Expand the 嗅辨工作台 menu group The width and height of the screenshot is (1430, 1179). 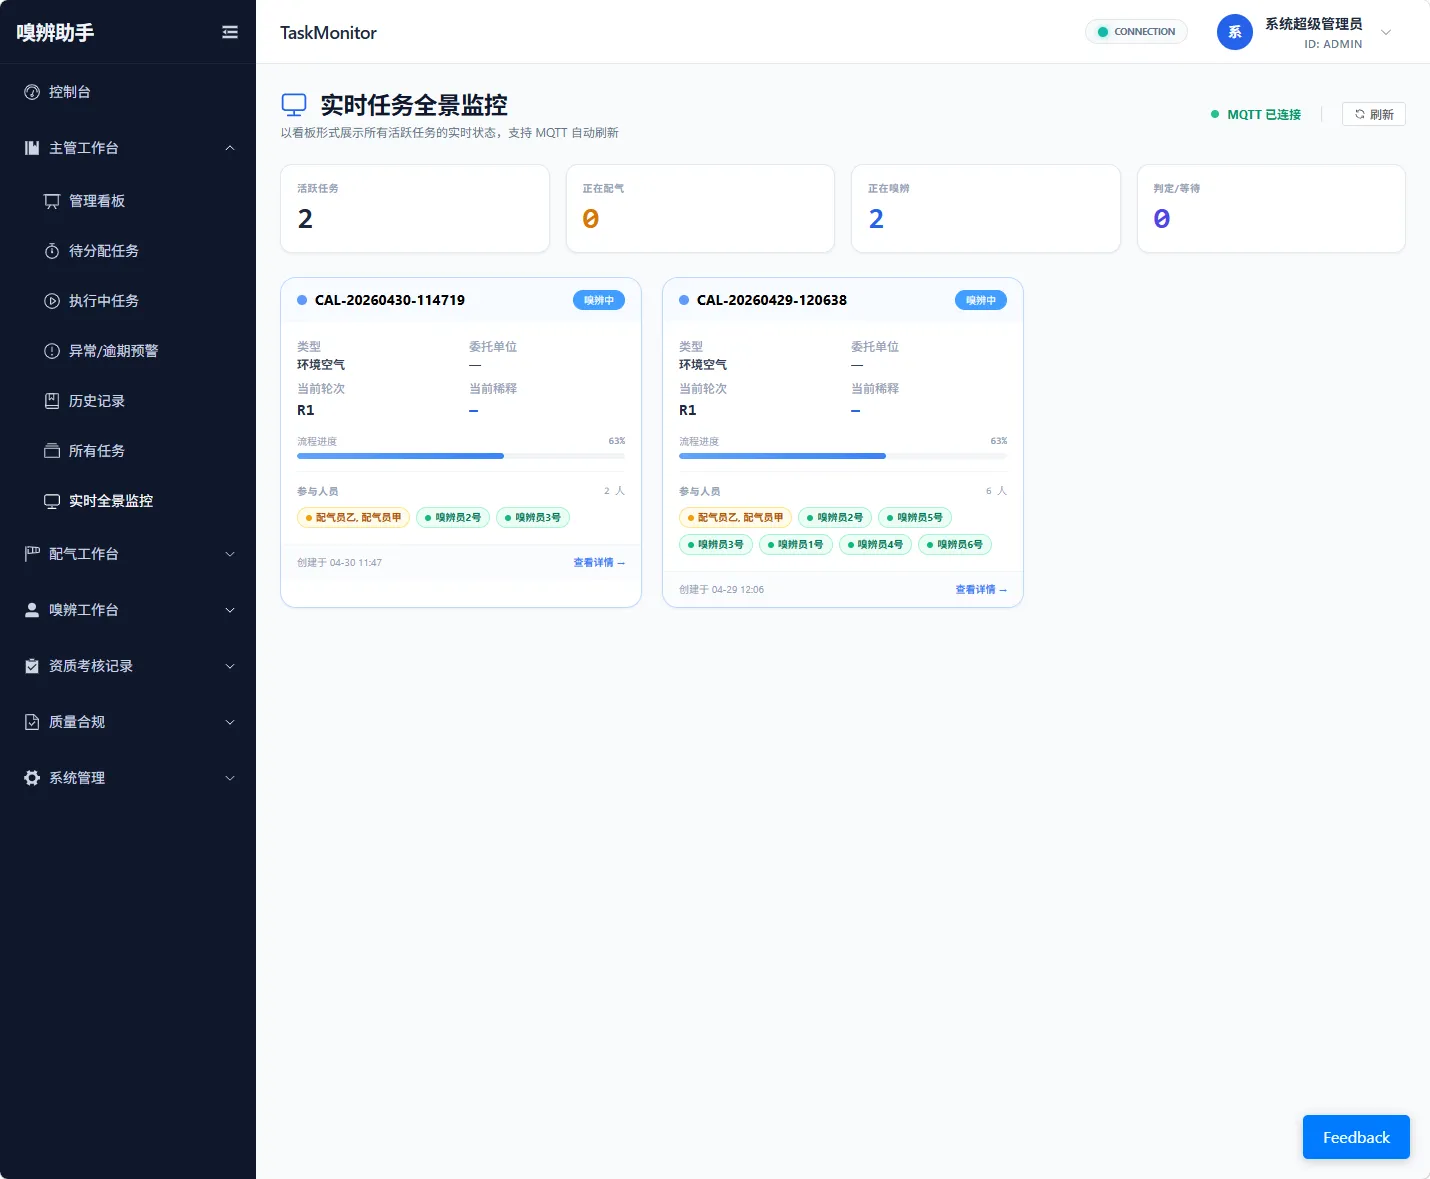(x=230, y=610)
